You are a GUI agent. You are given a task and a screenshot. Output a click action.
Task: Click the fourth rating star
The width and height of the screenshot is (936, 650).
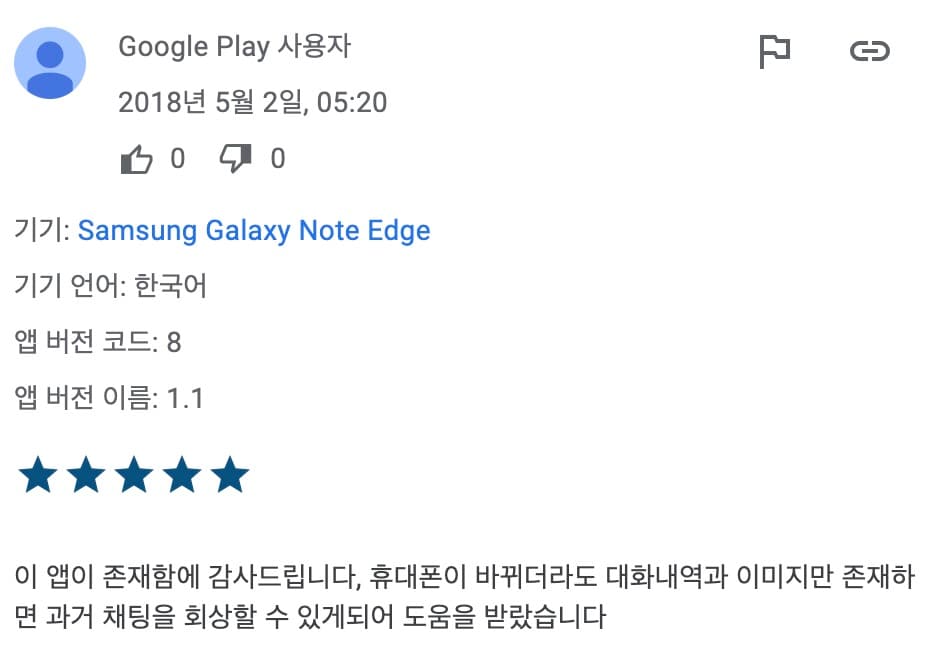[x=182, y=476]
